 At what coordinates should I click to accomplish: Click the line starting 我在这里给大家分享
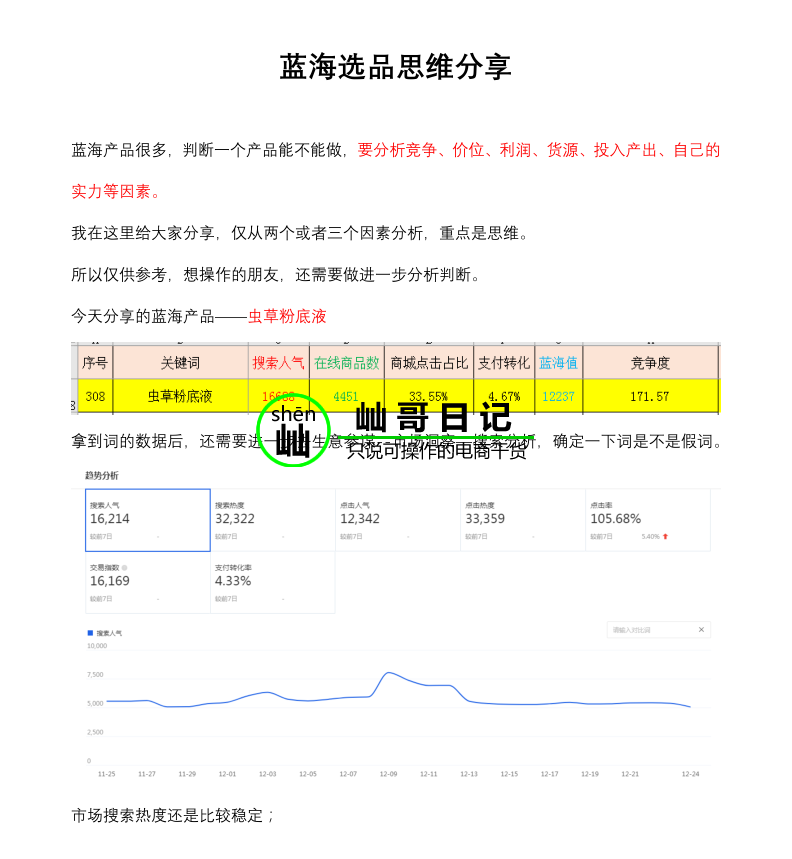300,233
